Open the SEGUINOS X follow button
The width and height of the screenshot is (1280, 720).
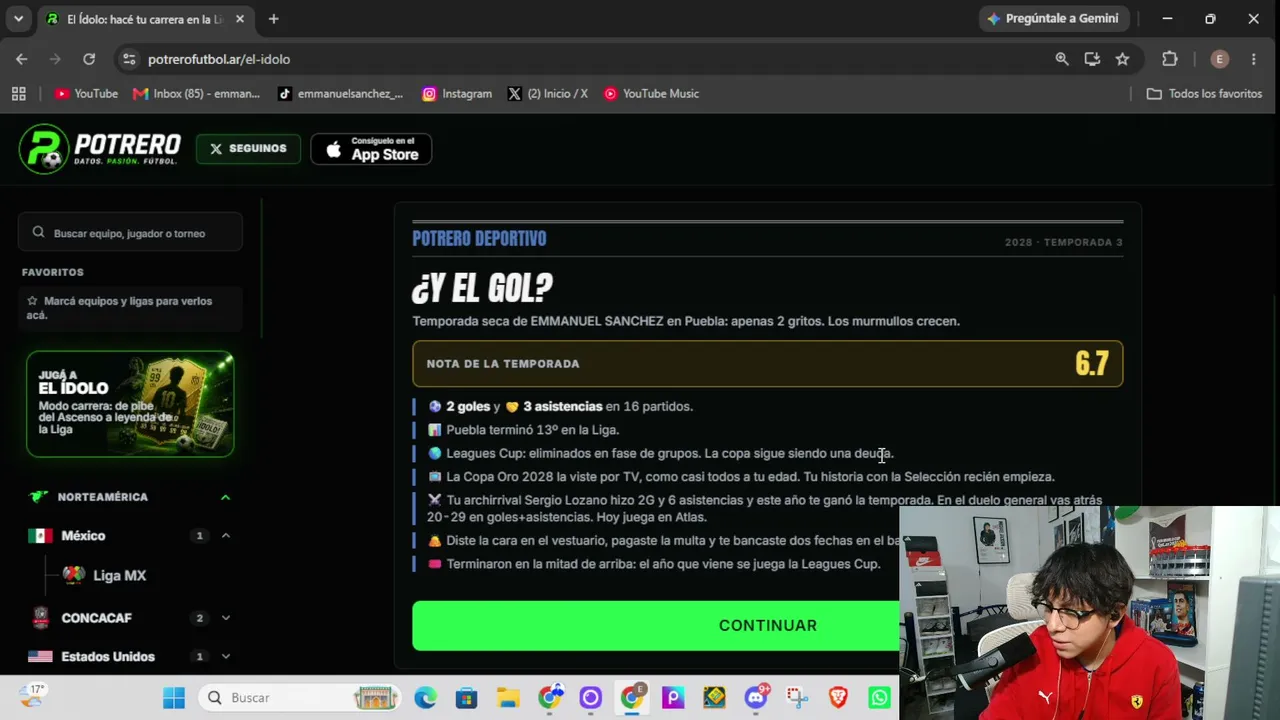[x=248, y=149]
